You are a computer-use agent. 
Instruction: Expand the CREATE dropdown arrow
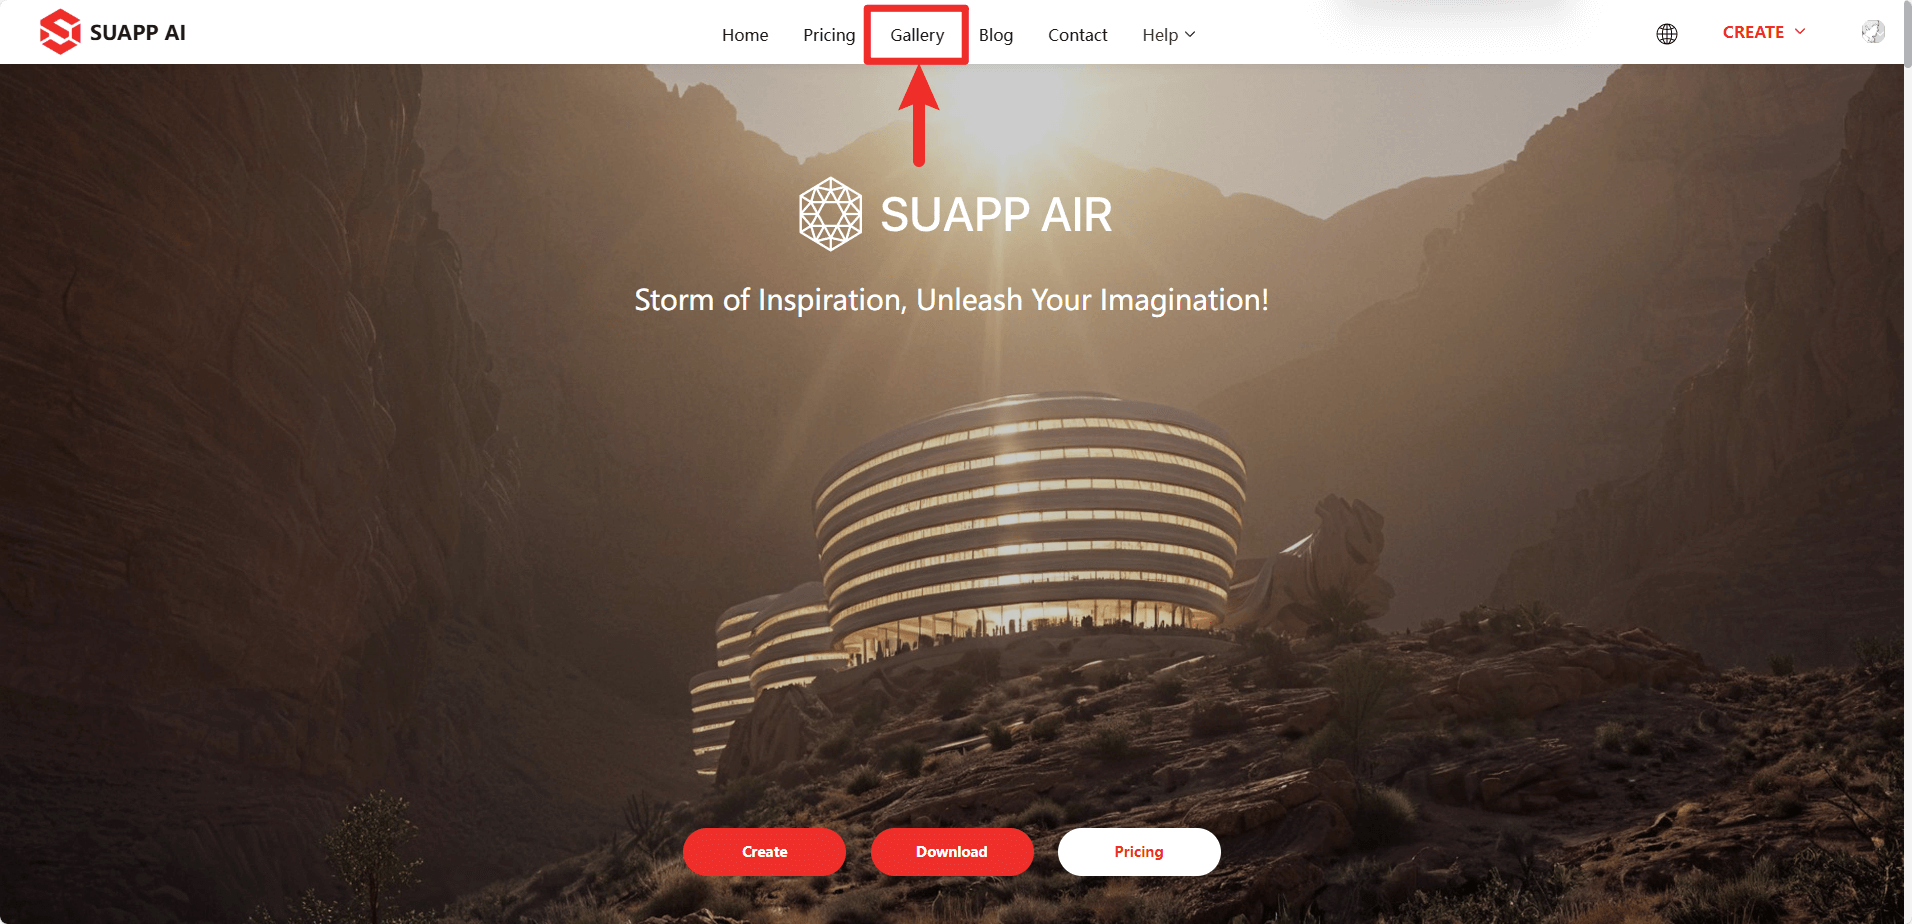(1800, 32)
